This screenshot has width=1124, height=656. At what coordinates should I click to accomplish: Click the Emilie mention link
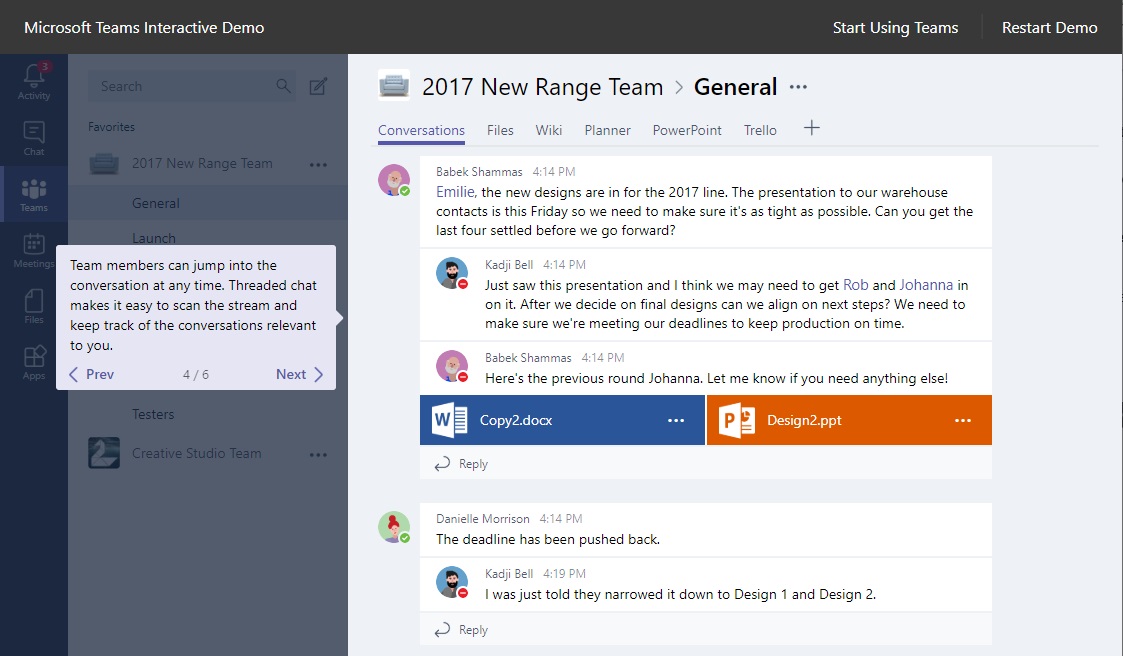tap(455, 192)
